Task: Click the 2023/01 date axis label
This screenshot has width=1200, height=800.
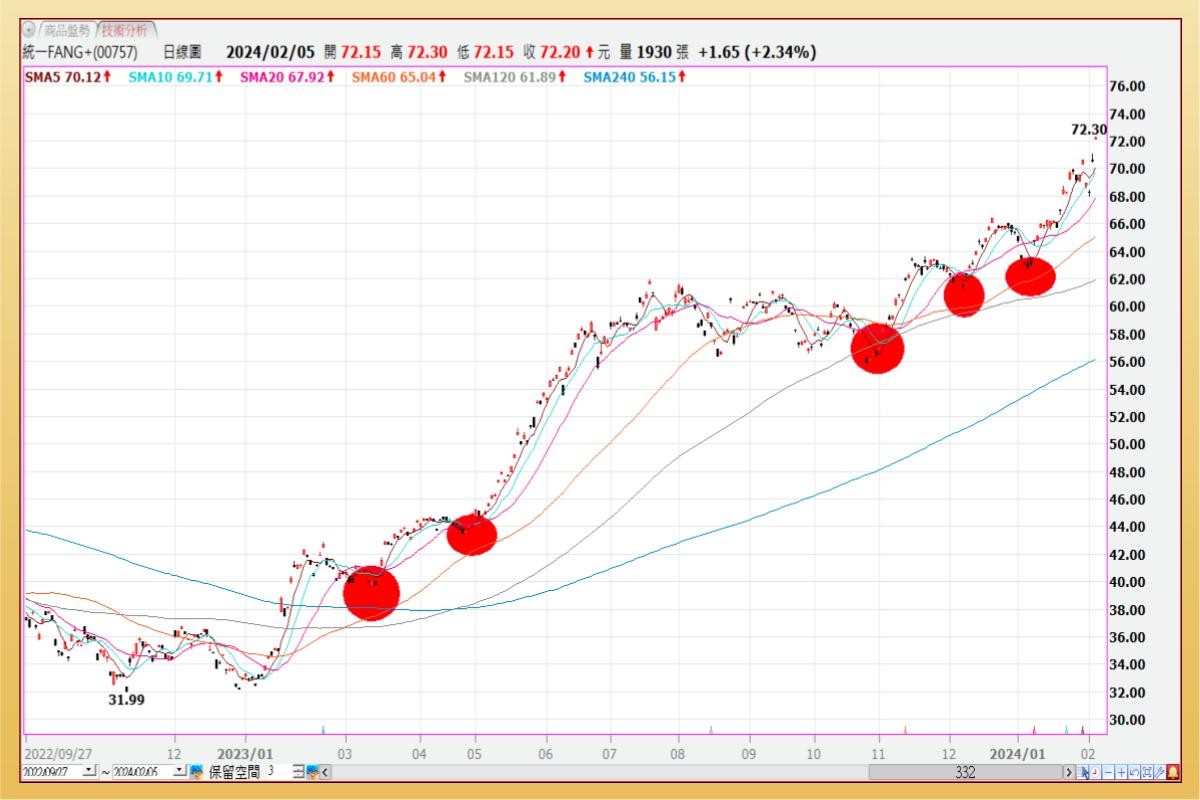Action: pyautogui.click(x=245, y=752)
